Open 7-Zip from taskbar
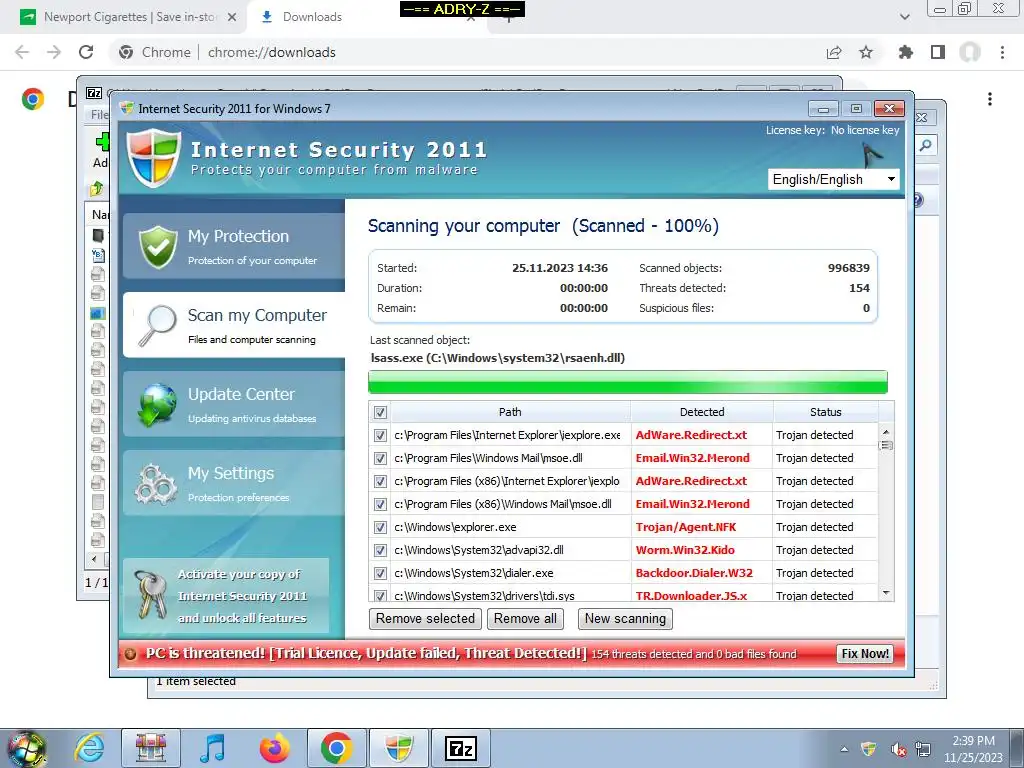The width and height of the screenshot is (1024, 768). [x=461, y=748]
